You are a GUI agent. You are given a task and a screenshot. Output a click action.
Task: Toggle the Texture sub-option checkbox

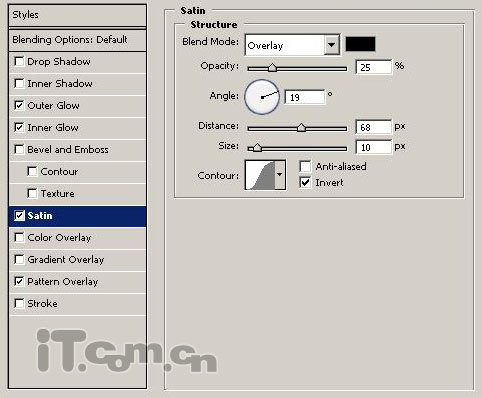click(x=32, y=193)
